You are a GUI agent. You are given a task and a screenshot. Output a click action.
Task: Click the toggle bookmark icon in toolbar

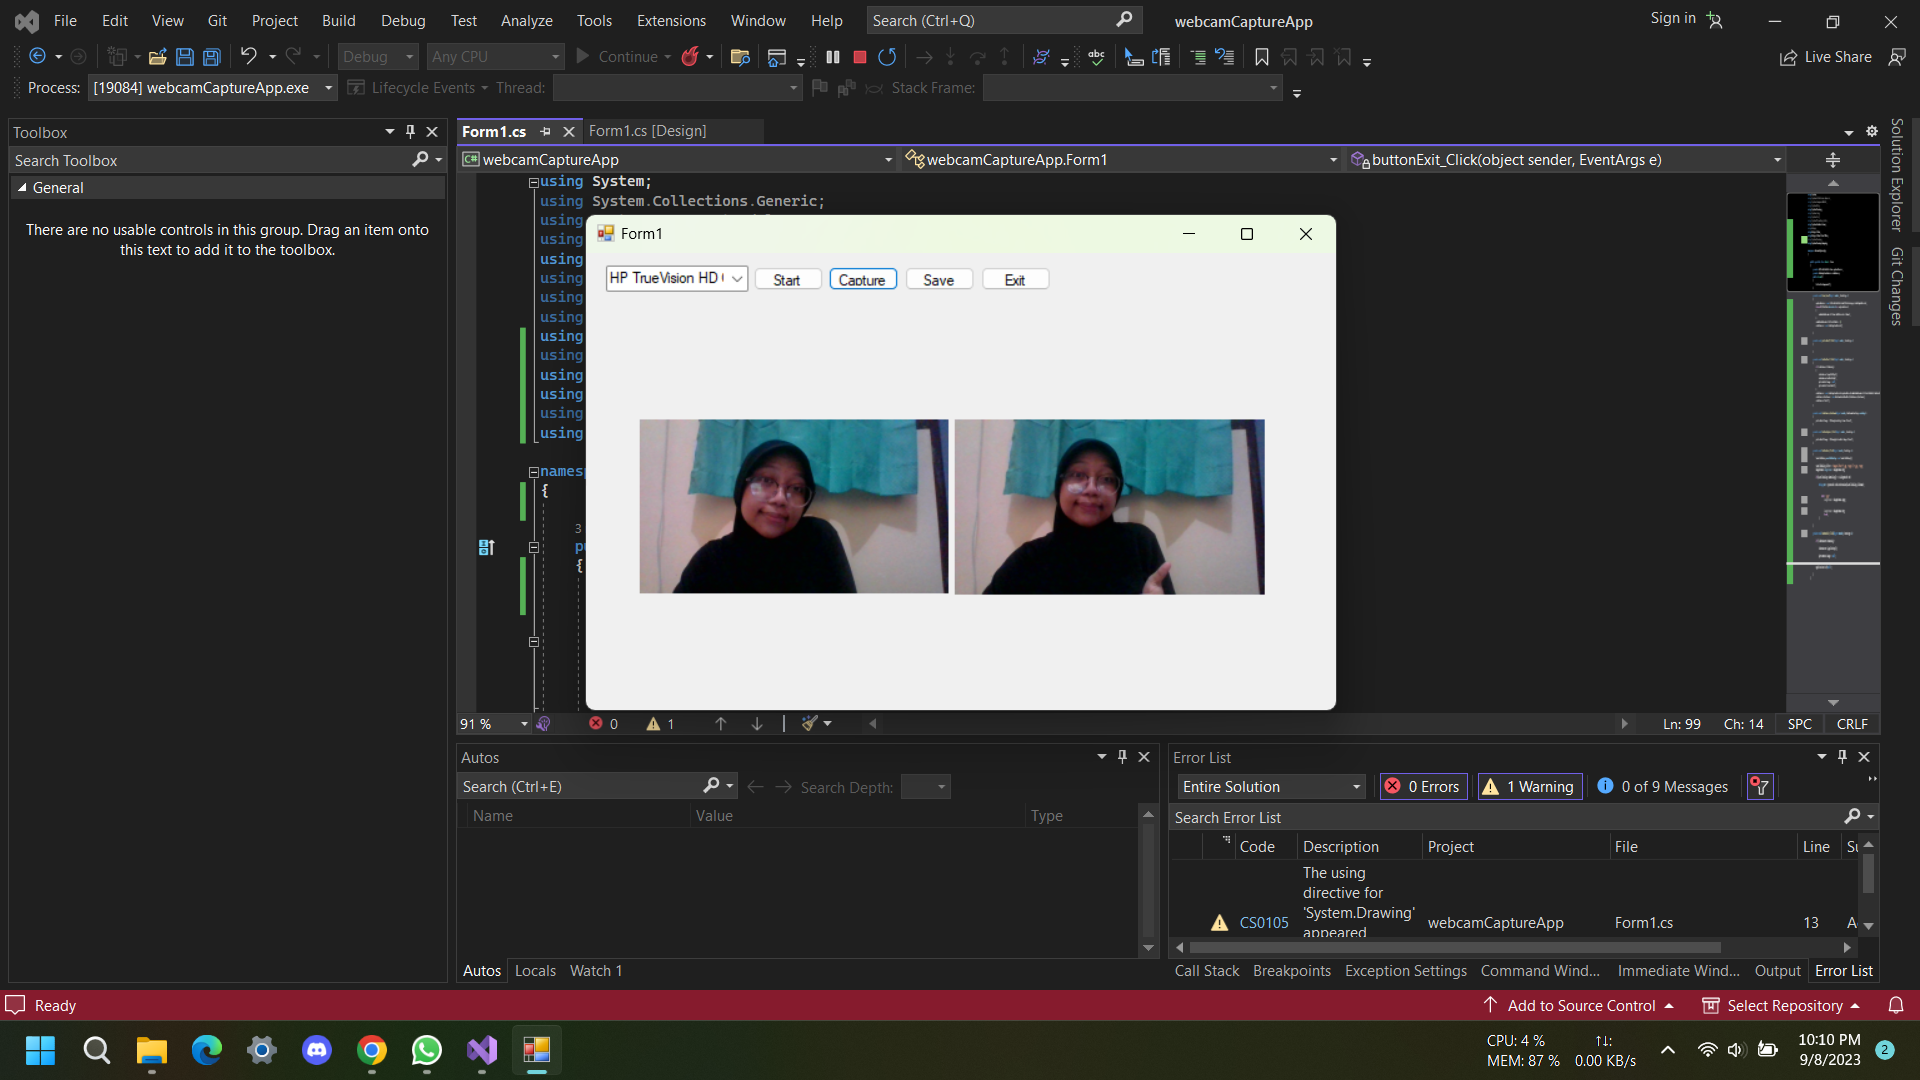click(1262, 57)
